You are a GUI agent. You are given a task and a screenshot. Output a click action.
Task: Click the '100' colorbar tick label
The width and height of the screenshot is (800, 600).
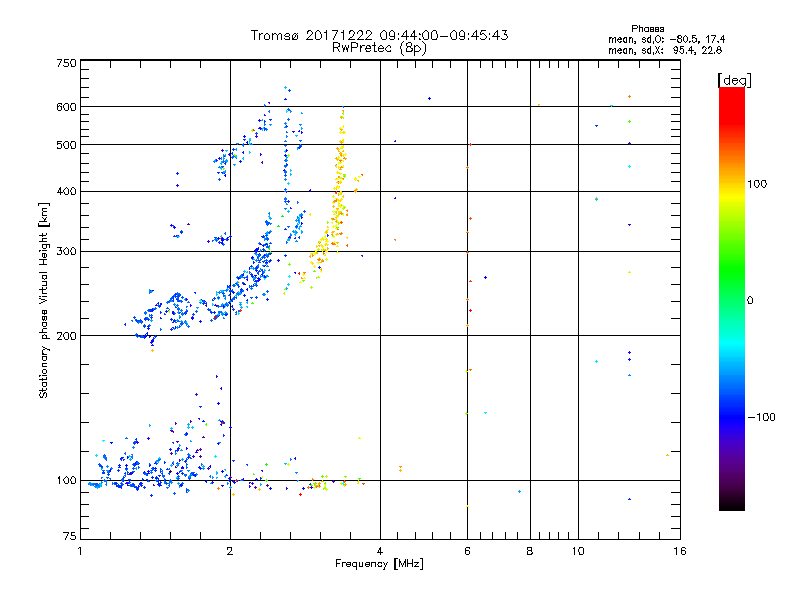pyautogui.click(x=757, y=184)
